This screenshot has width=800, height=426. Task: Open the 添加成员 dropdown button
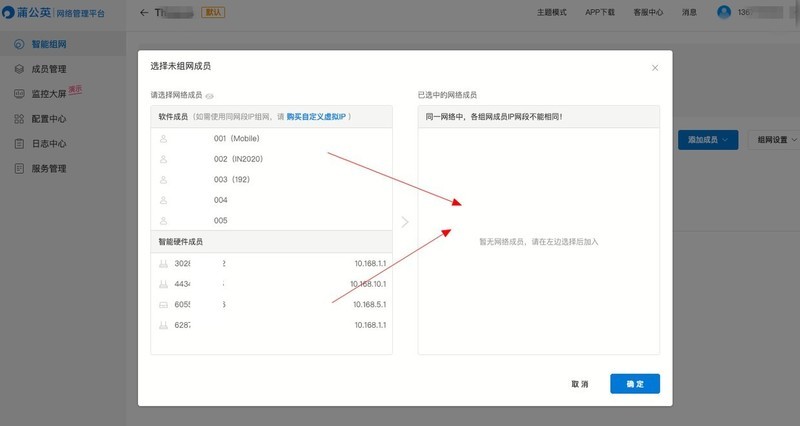tap(708, 140)
